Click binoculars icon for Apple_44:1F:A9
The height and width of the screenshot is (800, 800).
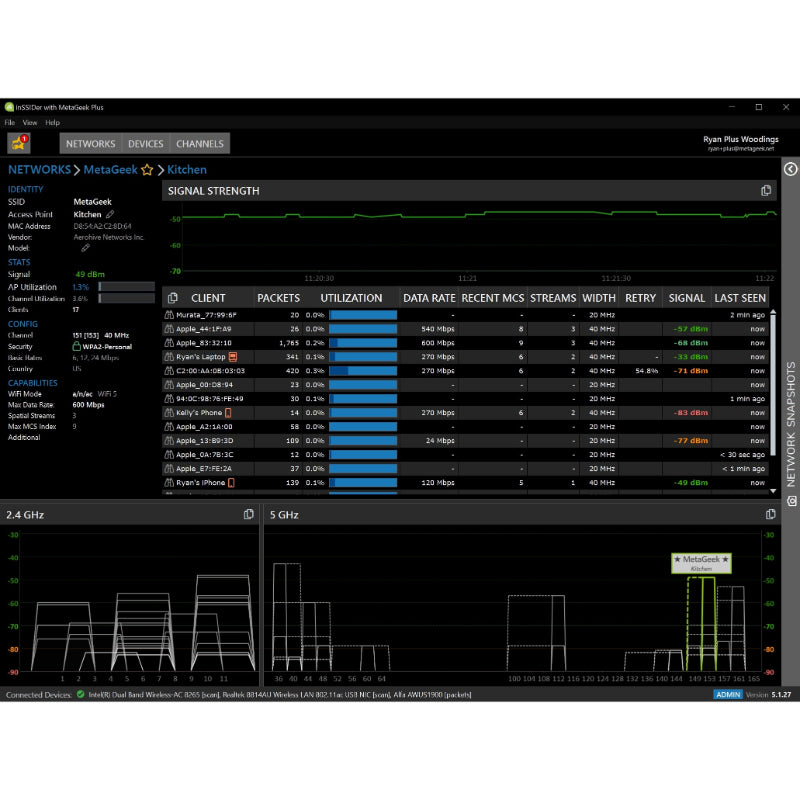tap(169, 329)
